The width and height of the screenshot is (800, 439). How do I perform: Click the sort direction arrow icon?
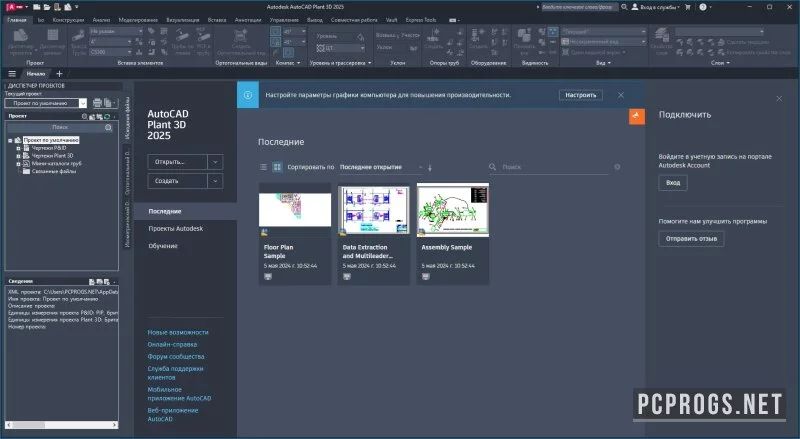(430, 167)
